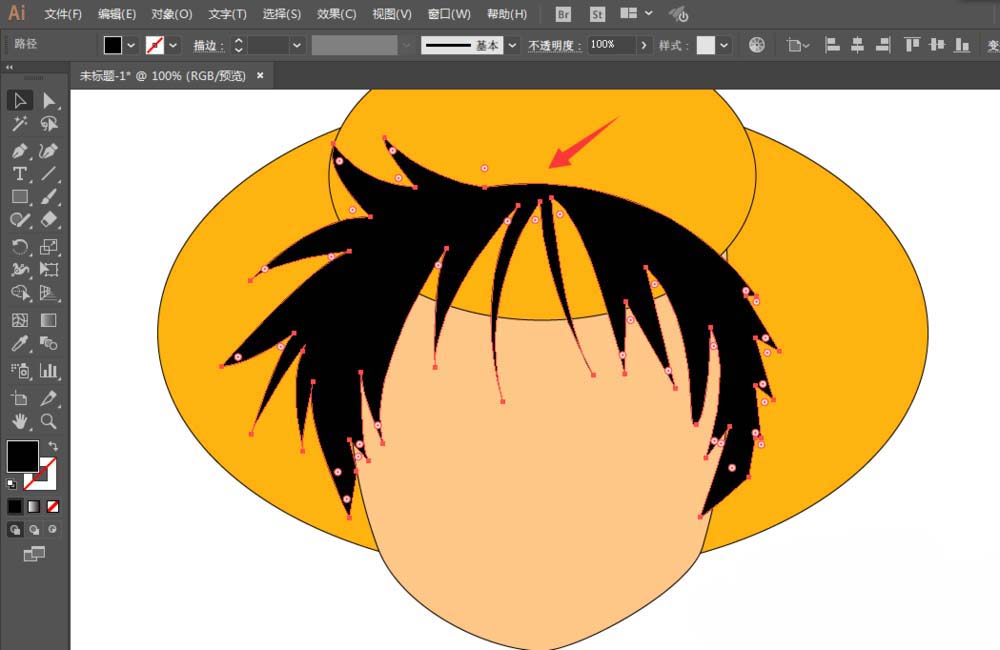Open 编辑(E) menu
This screenshot has width=1000, height=650.
(117, 14)
